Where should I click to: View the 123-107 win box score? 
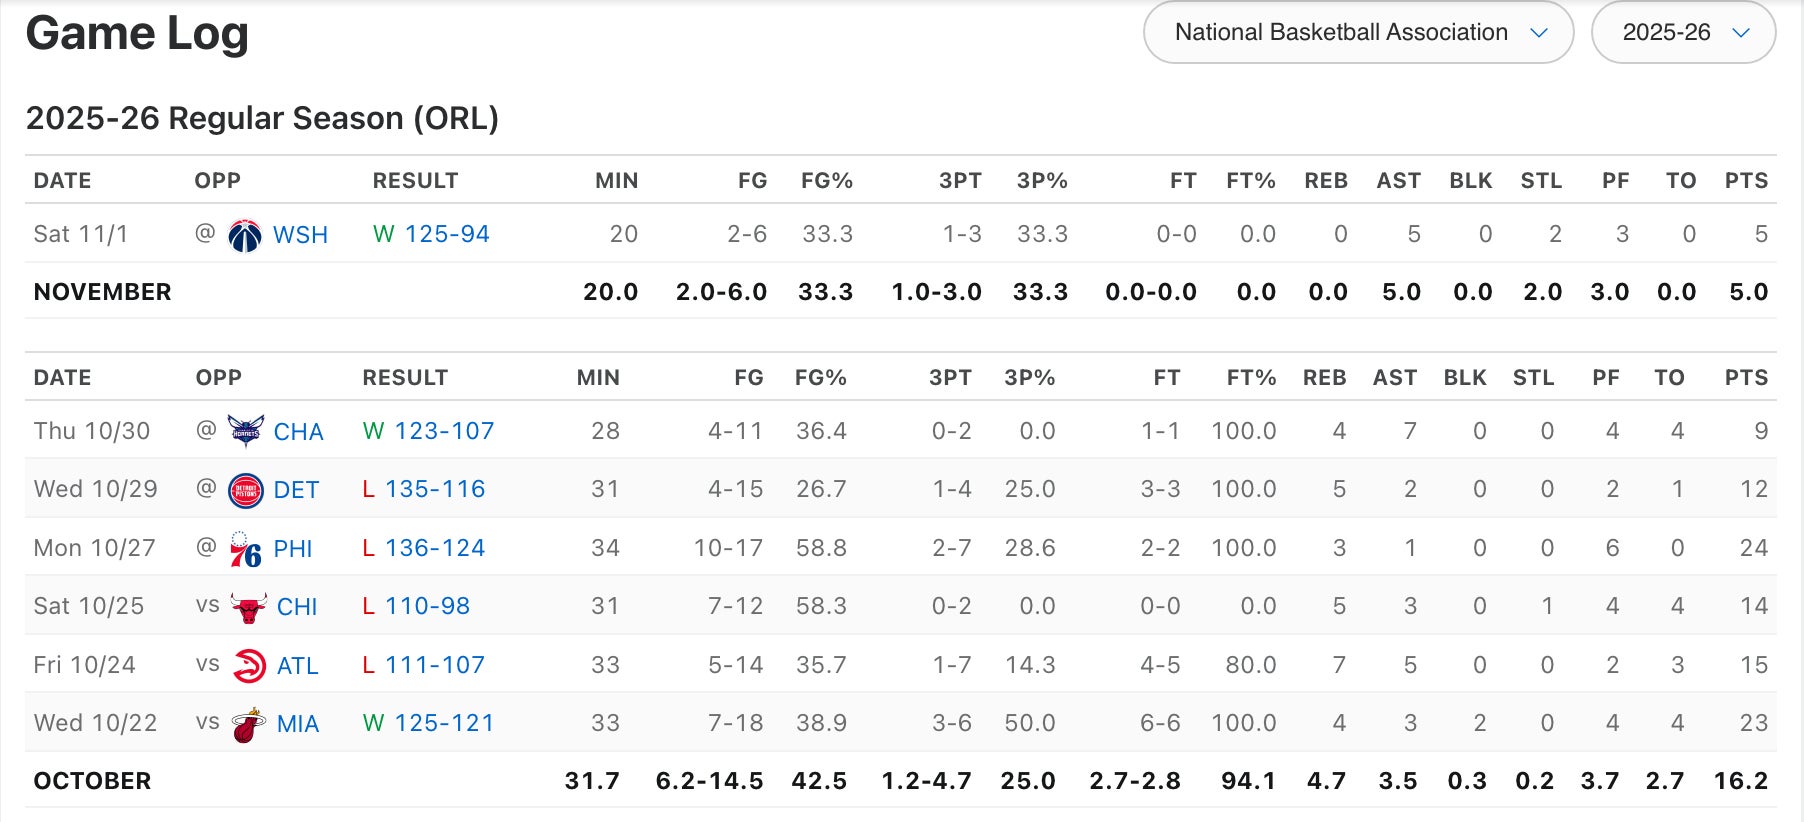click(x=444, y=431)
